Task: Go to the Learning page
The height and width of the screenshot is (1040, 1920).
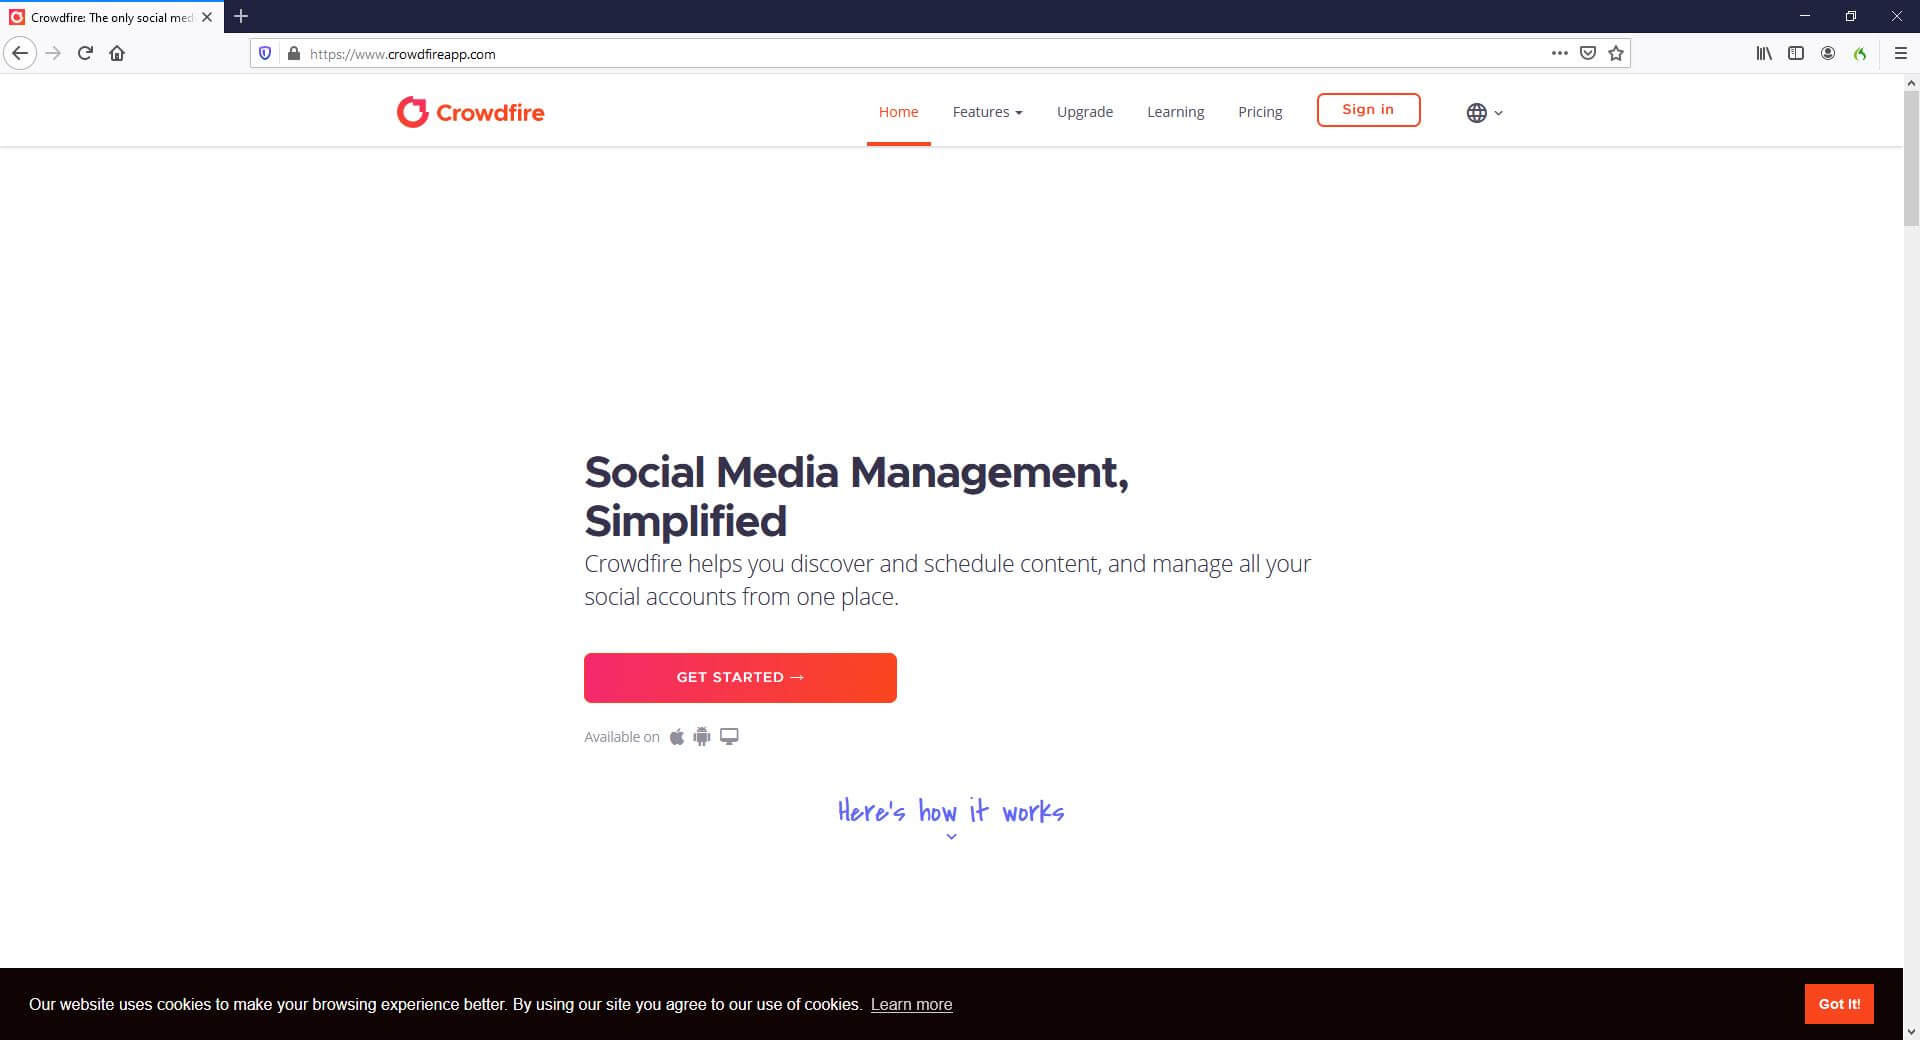Action: (x=1175, y=112)
